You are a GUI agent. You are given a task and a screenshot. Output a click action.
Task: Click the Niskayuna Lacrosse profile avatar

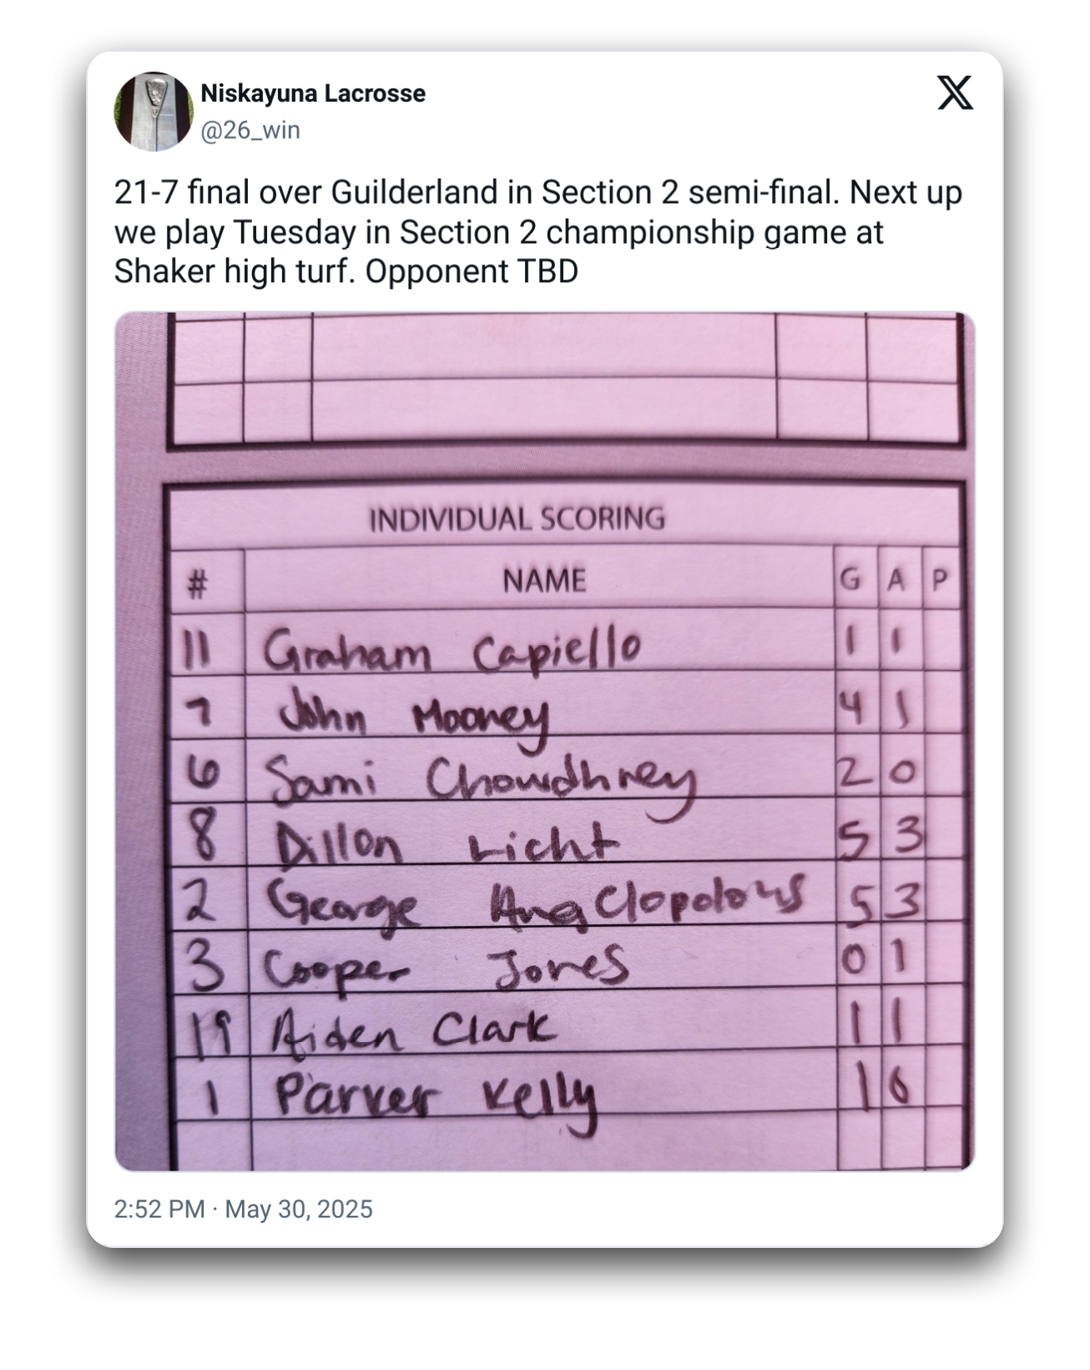point(153,111)
